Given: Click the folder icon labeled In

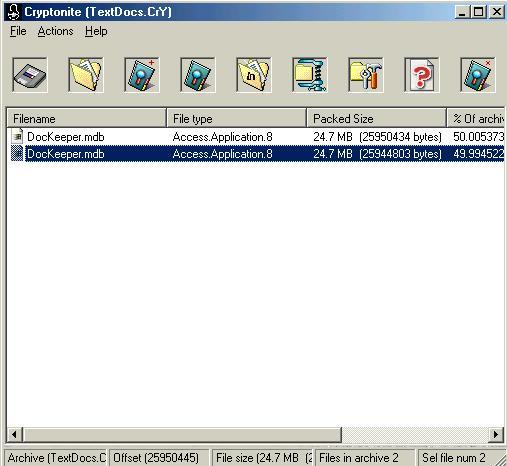Looking at the screenshot, I should pos(254,75).
